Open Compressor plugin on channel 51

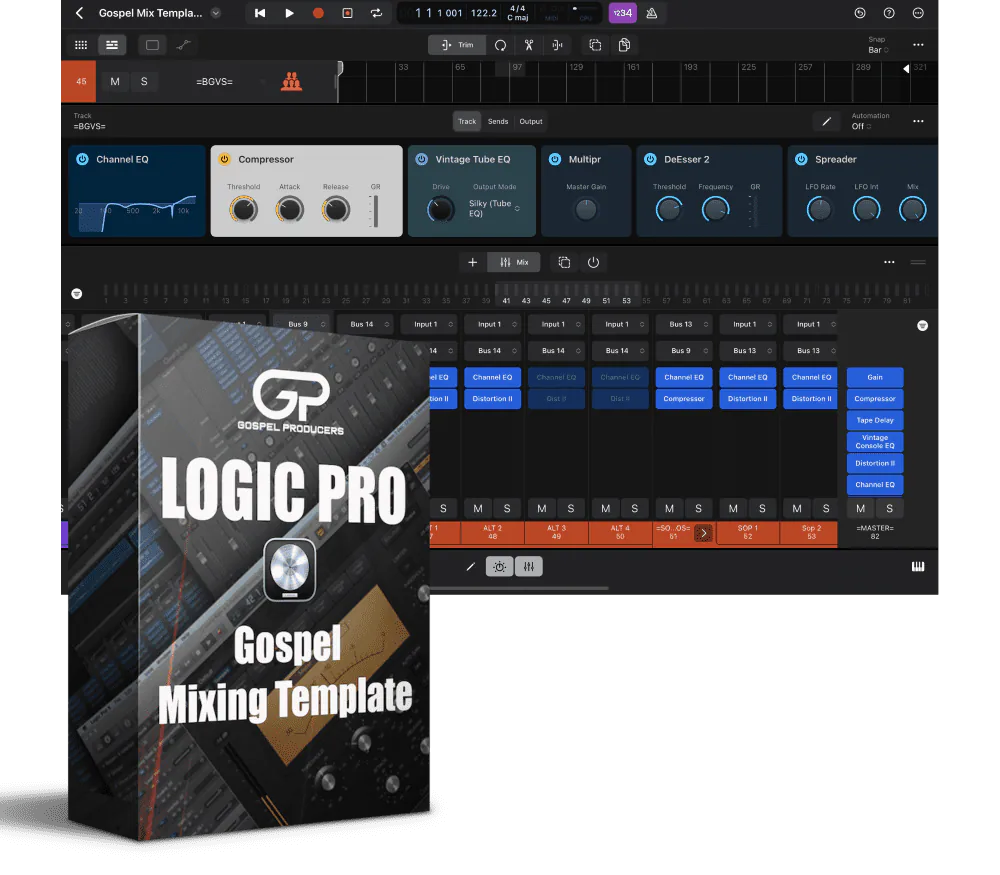(684, 399)
